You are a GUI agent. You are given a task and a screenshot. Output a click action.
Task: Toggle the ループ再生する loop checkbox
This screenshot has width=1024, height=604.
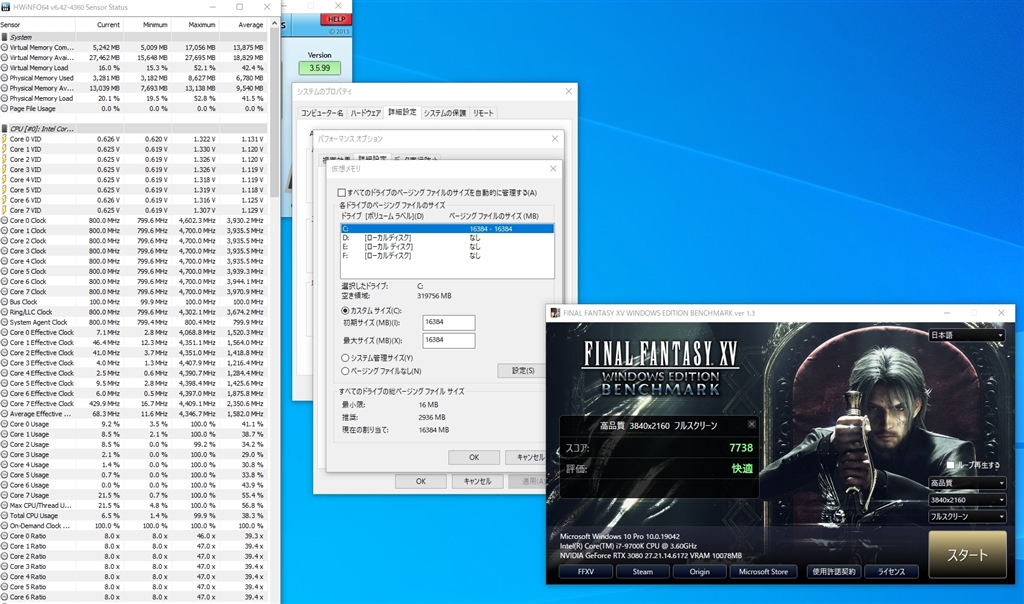point(950,465)
